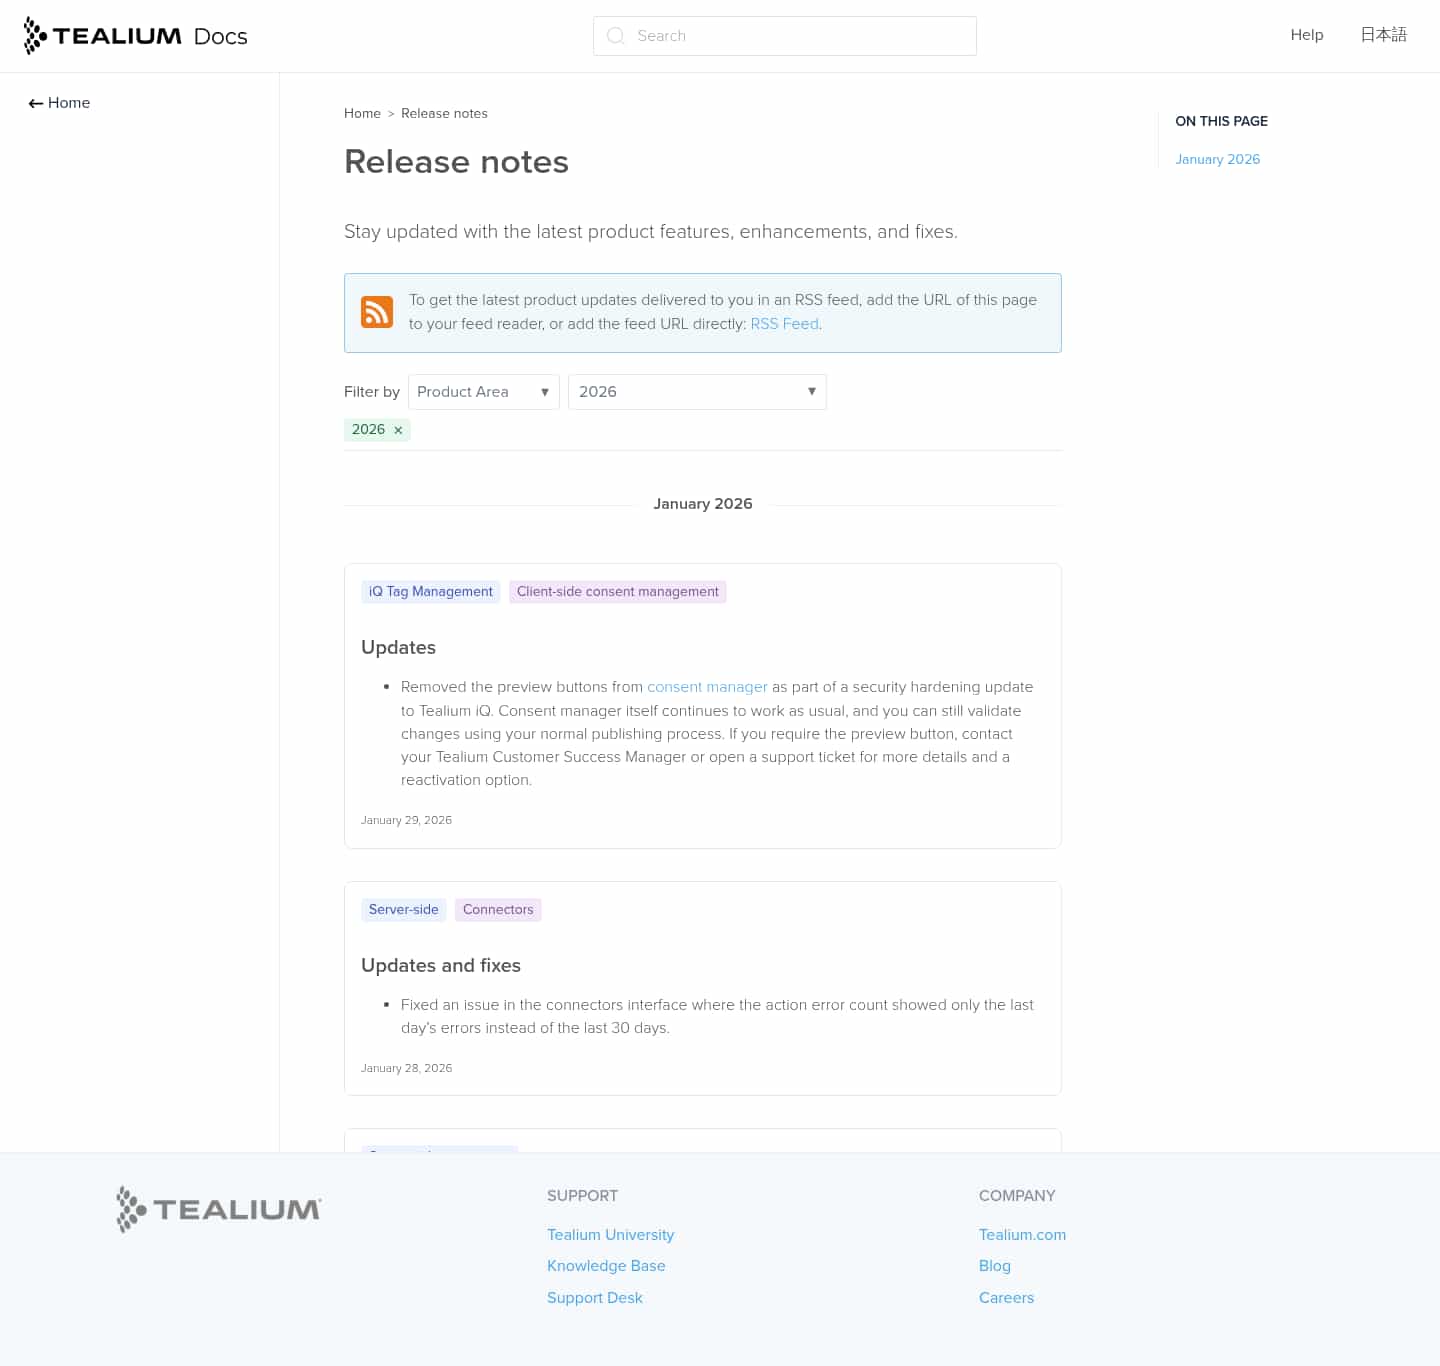
Task: Jump to January 2026 section from On This Page
Action: click(1217, 159)
